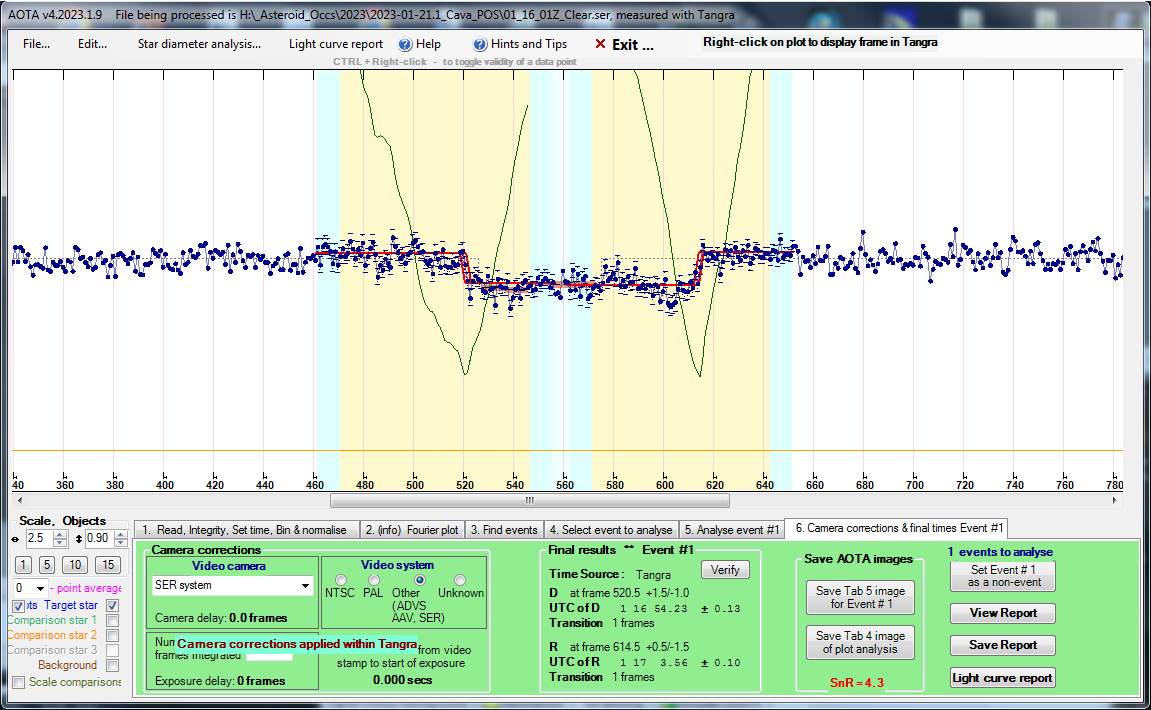Open the point average dropdown

click(40, 588)
